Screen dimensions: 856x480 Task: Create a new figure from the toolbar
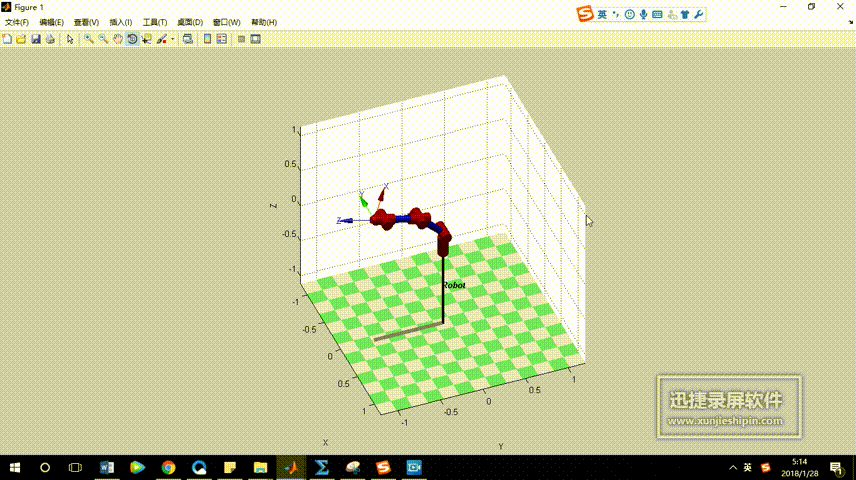(7, 39)
